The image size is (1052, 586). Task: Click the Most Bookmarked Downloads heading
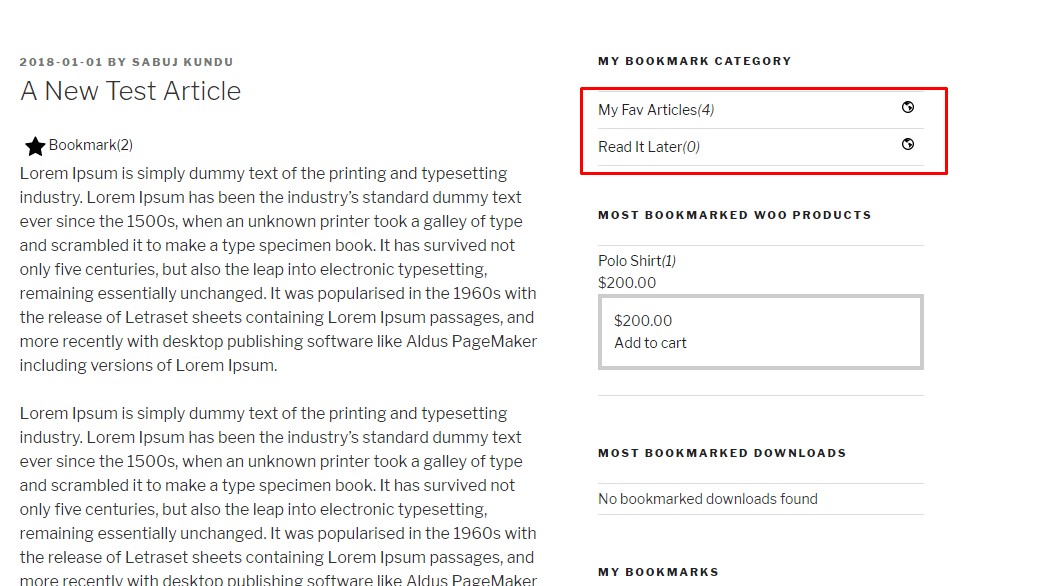tap(722, 453)
